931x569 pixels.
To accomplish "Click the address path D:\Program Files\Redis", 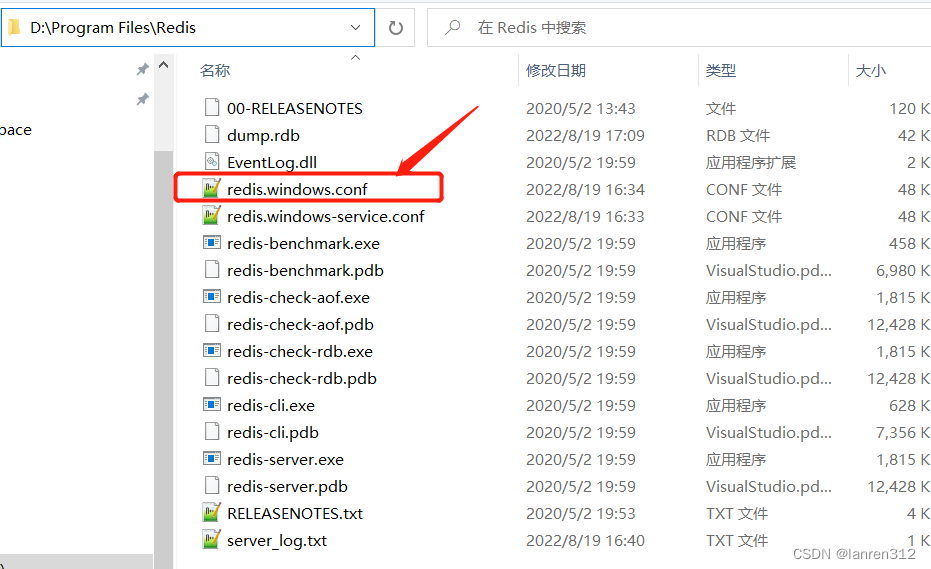I will coord(113,27).
